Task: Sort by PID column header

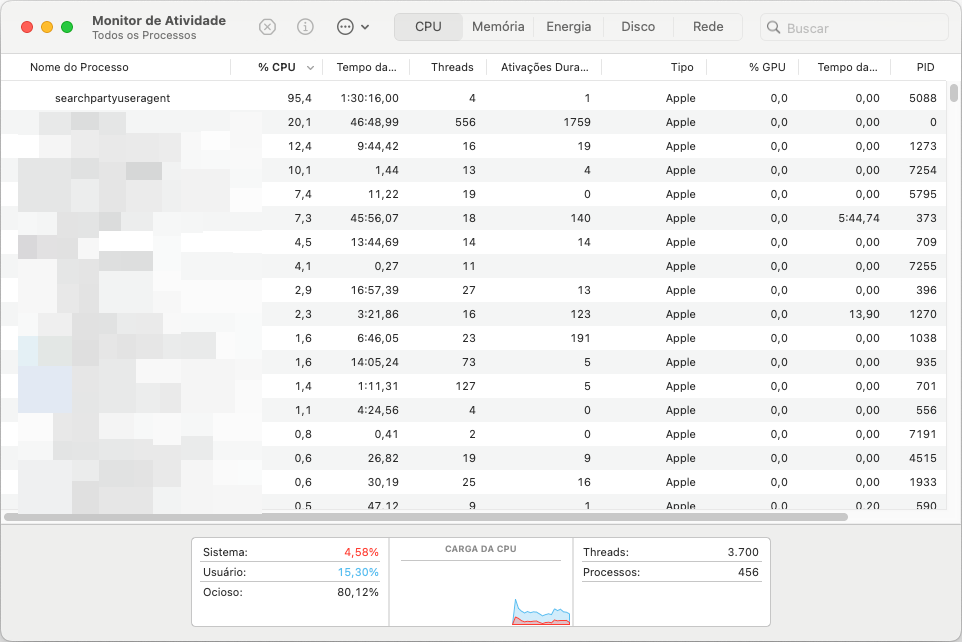Action: [x=925, y=67]
